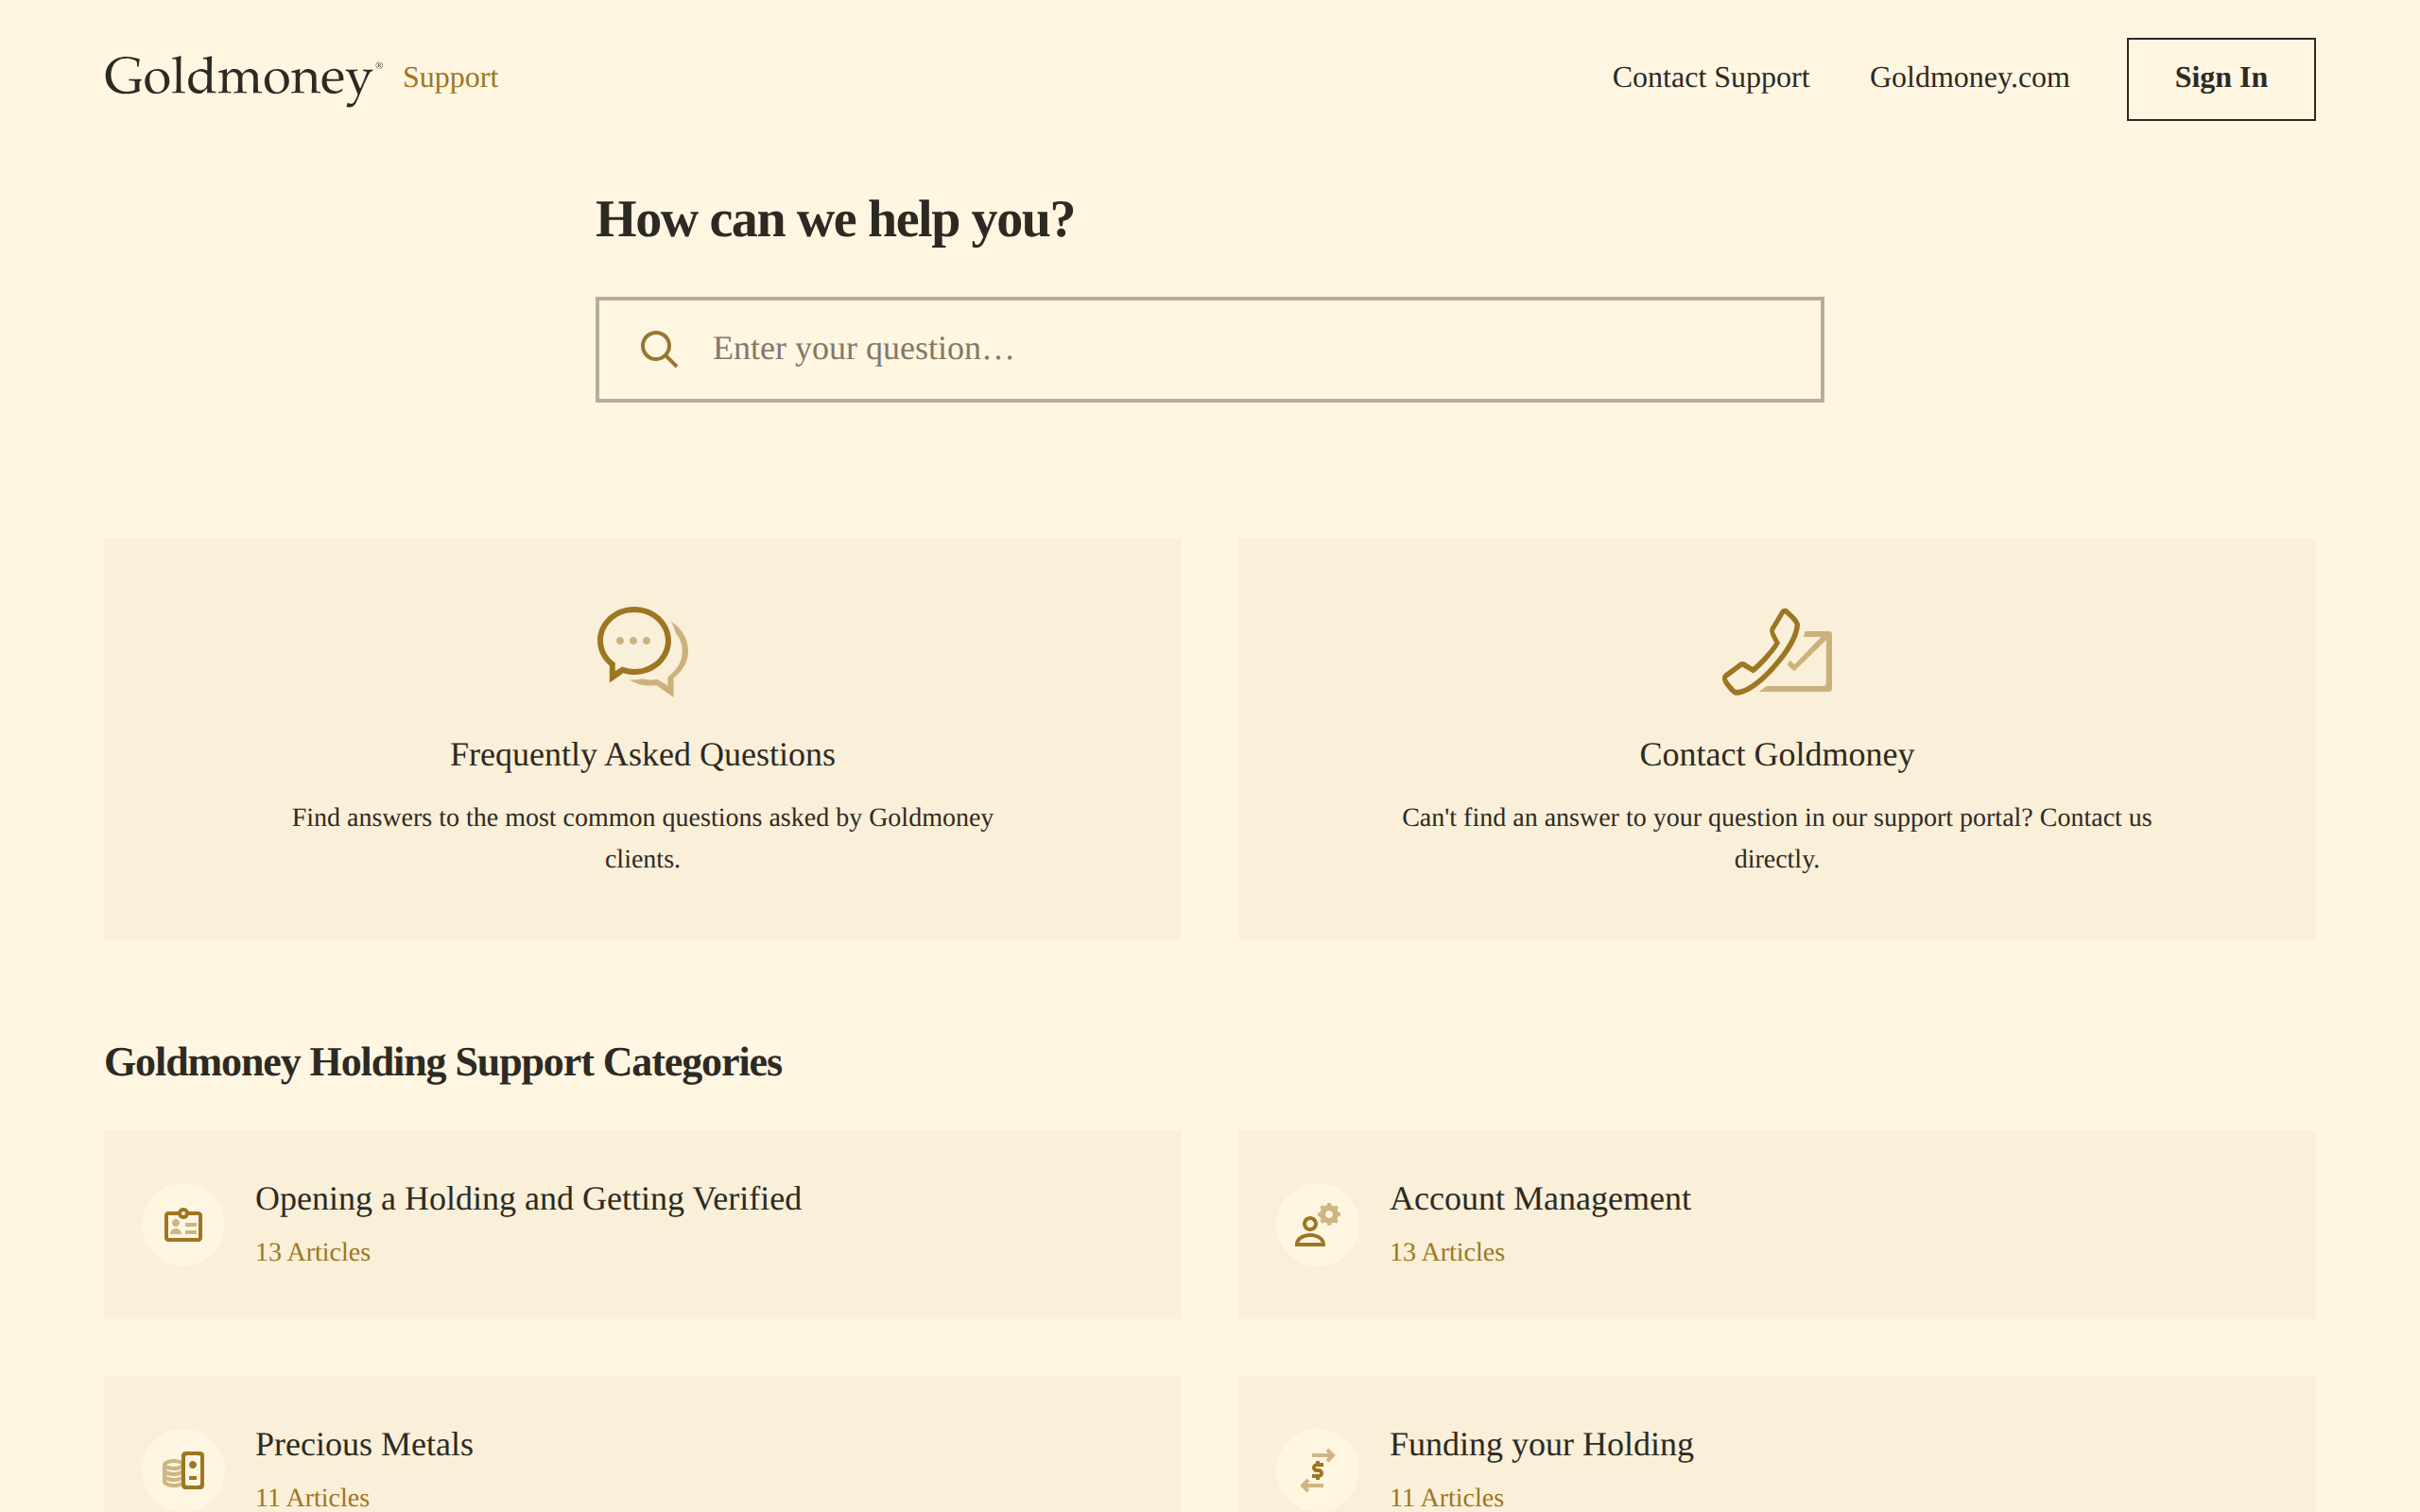Click the How can we help you? heading

835,220
